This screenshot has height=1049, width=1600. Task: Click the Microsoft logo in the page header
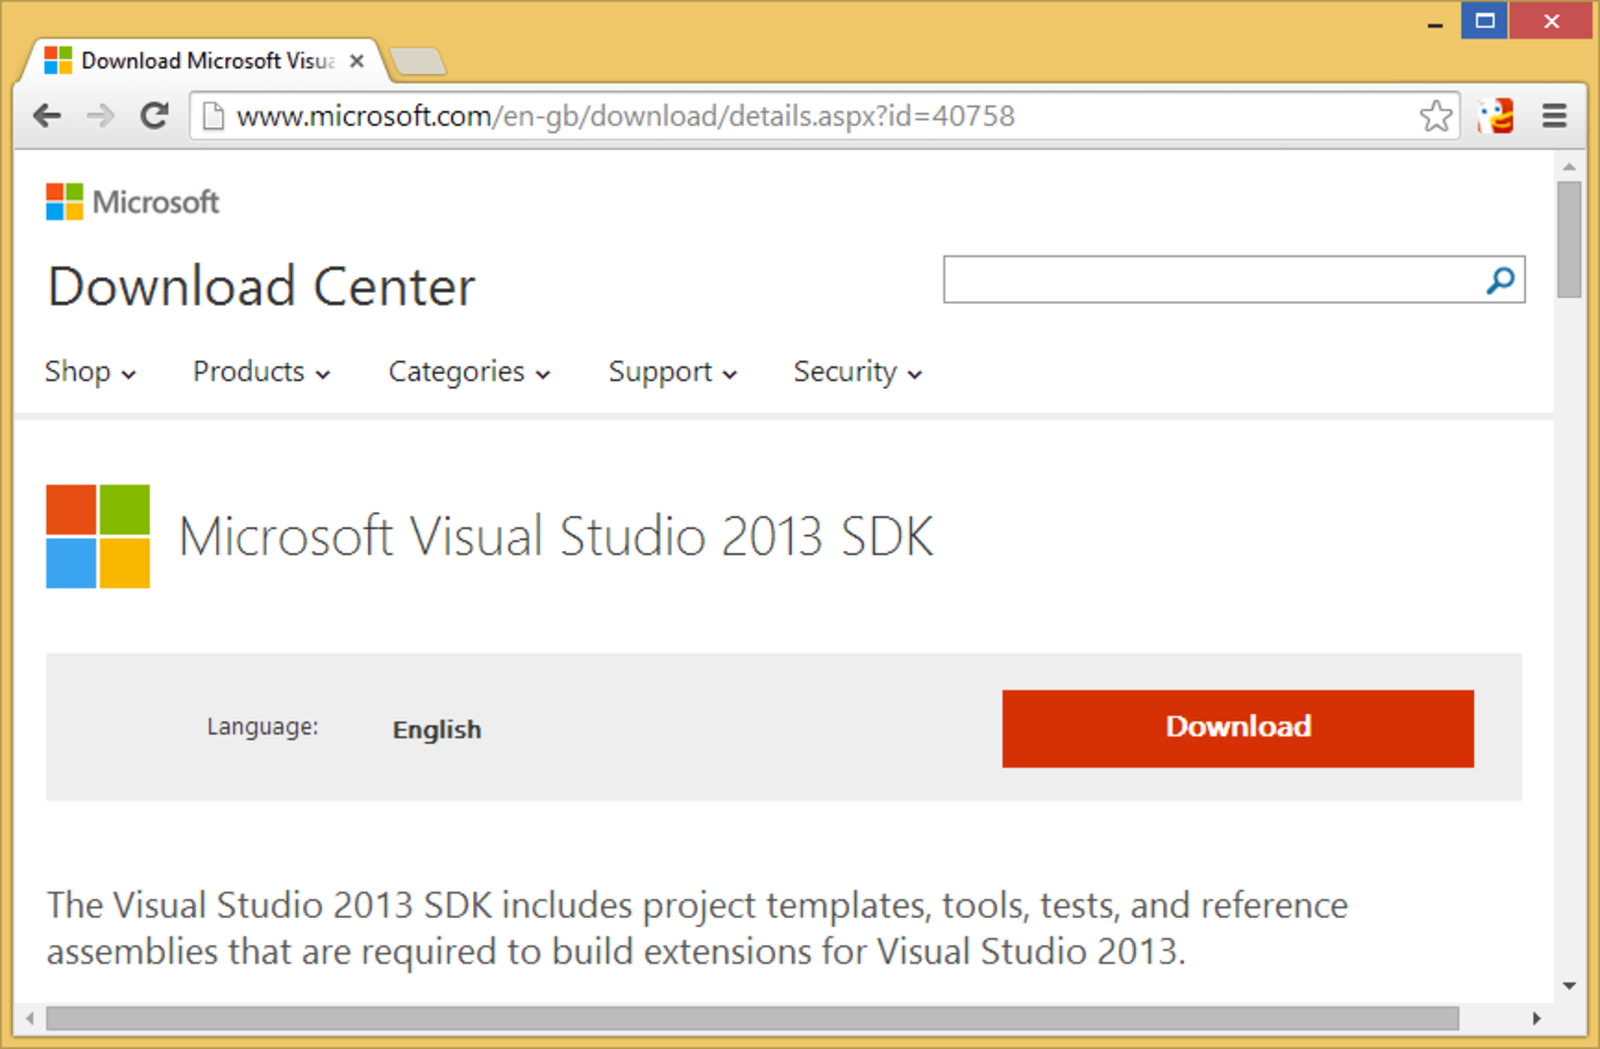tap(132, 202)
